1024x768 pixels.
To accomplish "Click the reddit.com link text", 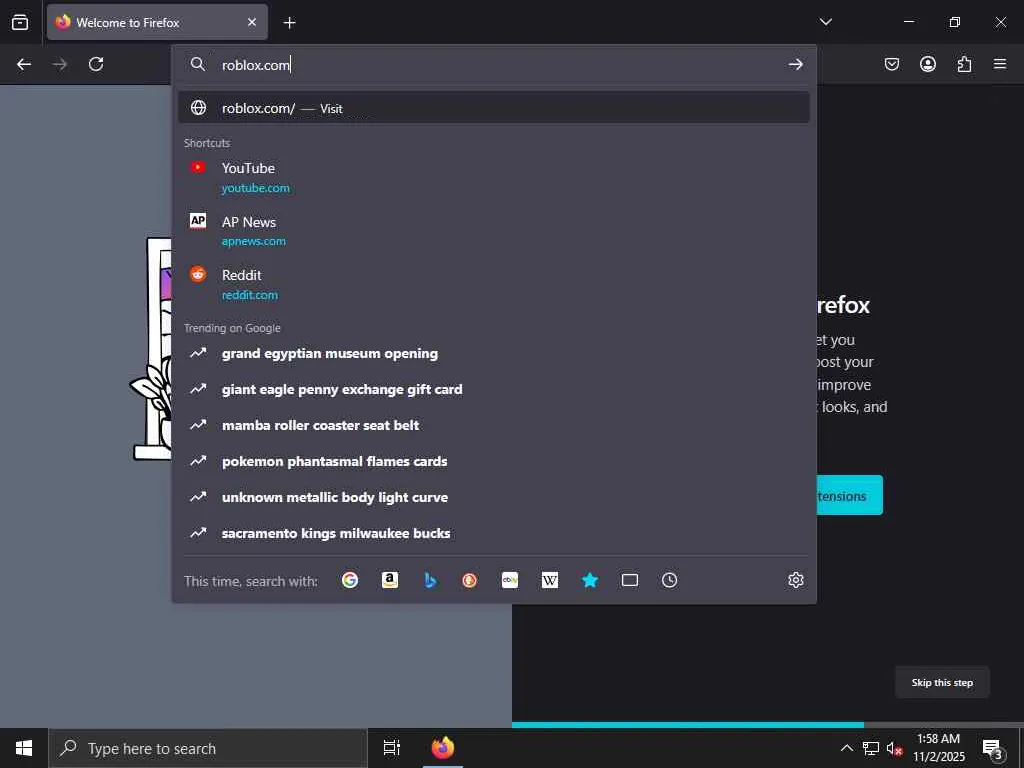I will click(x=249, y=295).
